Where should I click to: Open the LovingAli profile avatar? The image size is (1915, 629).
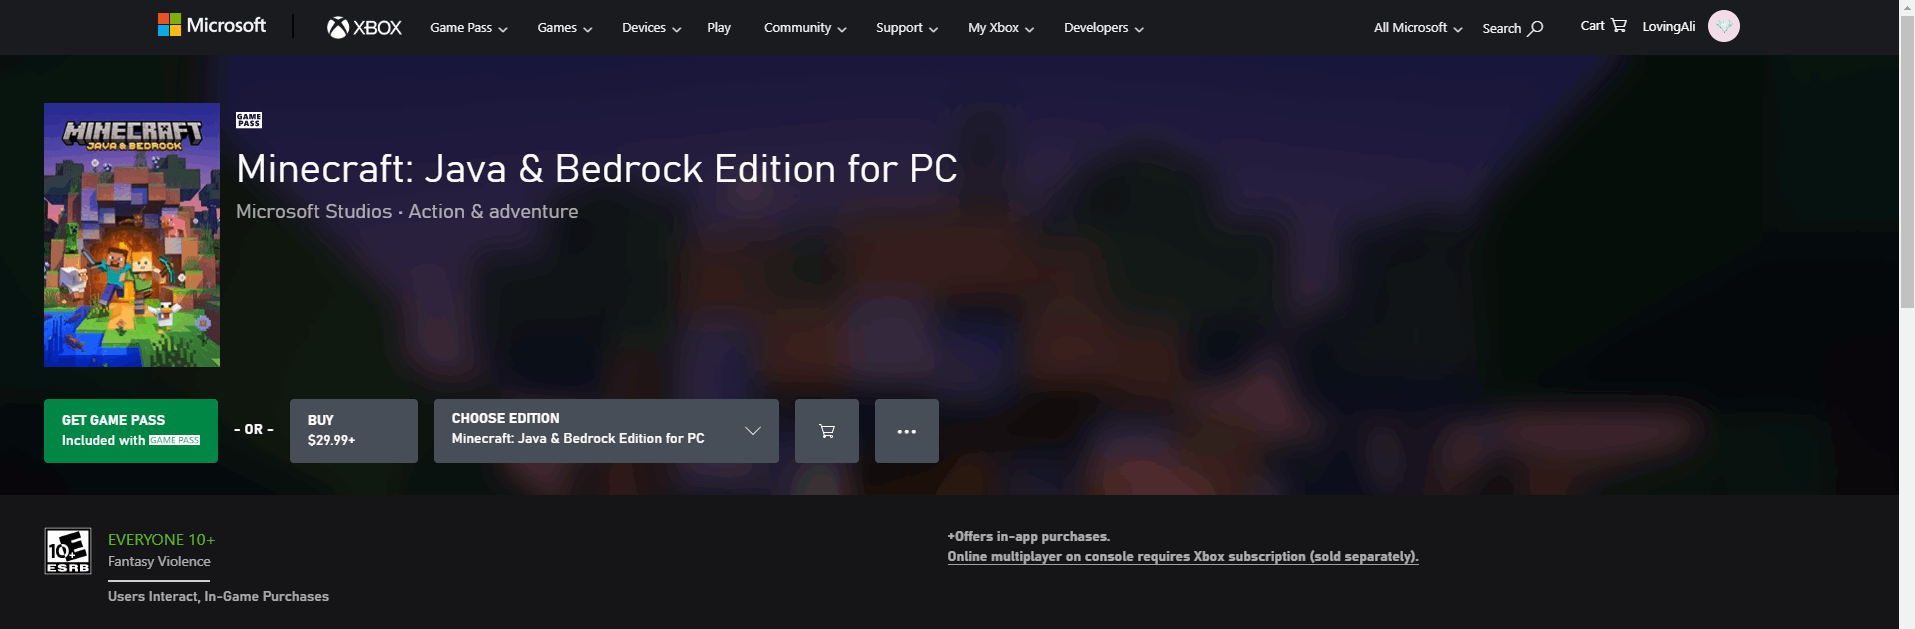[x=1724, y=26]
